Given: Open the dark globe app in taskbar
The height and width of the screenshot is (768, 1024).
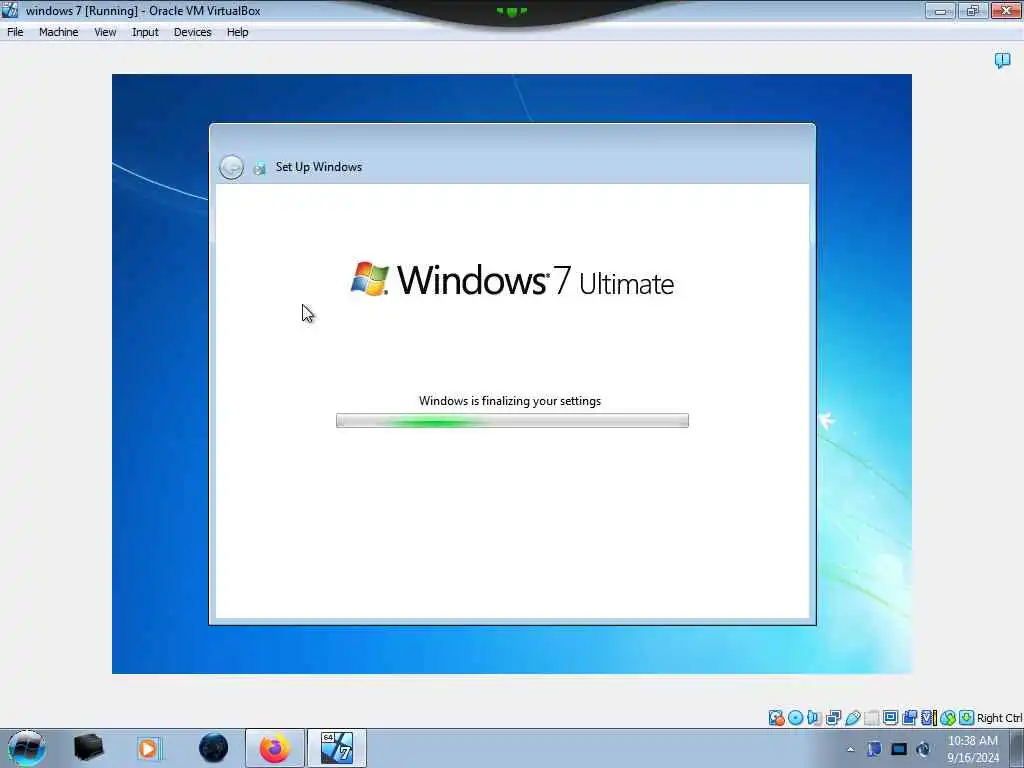Looking at the screenshot, I should (x=214, y=748).
